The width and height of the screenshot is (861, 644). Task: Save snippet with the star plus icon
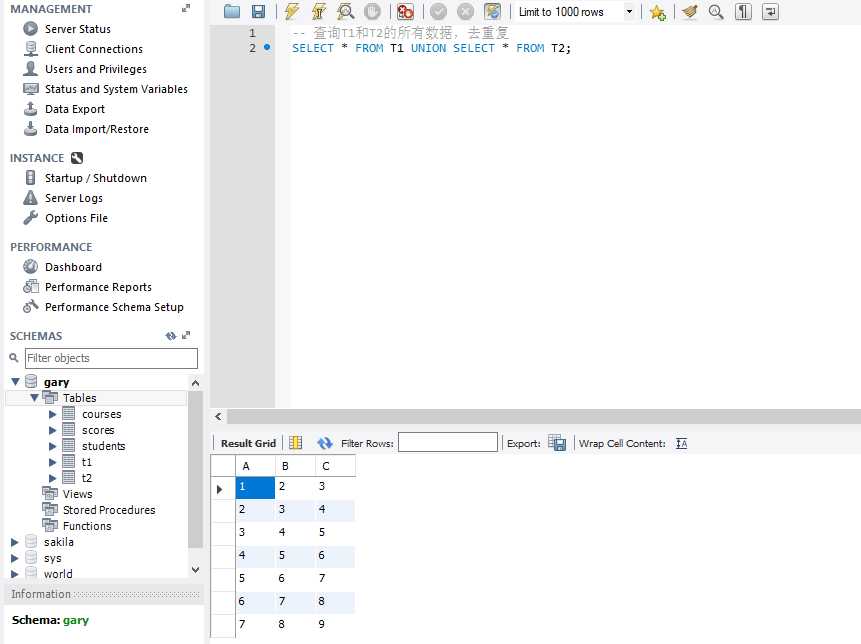(x=657, y=12)
